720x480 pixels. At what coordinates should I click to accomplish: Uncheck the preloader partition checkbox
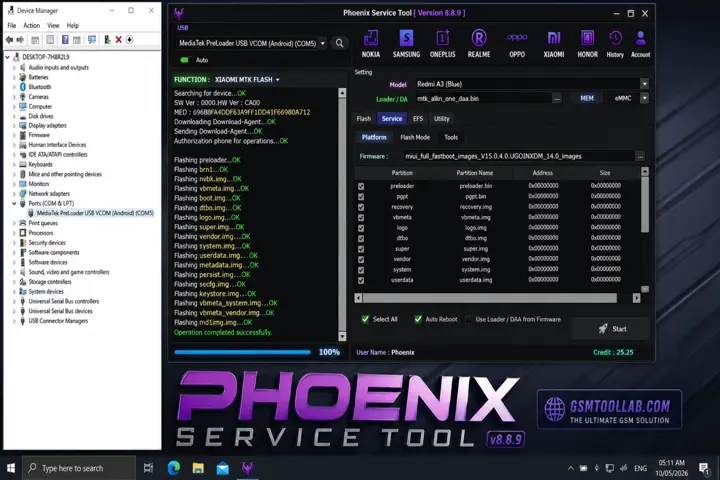361,186
